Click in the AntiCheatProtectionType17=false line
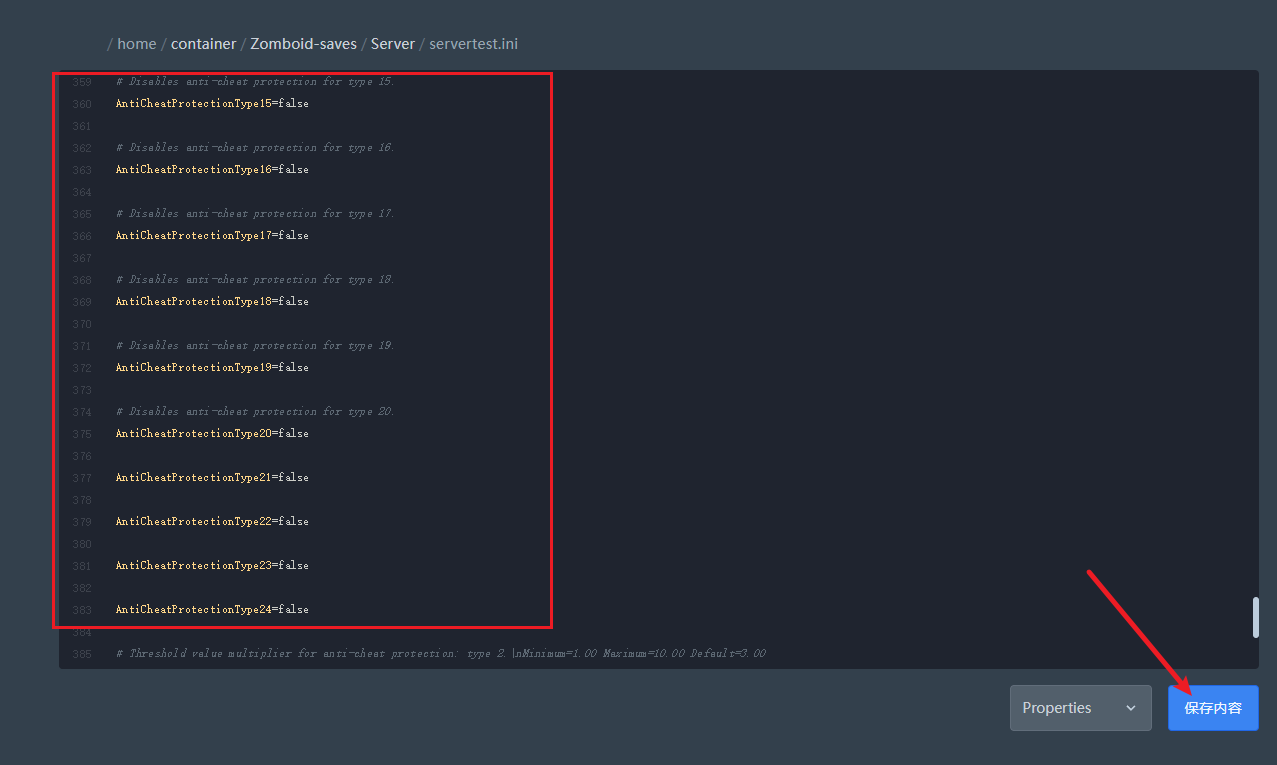The width and height of the screenshot is (1277, 765). (x=212, y=236)
